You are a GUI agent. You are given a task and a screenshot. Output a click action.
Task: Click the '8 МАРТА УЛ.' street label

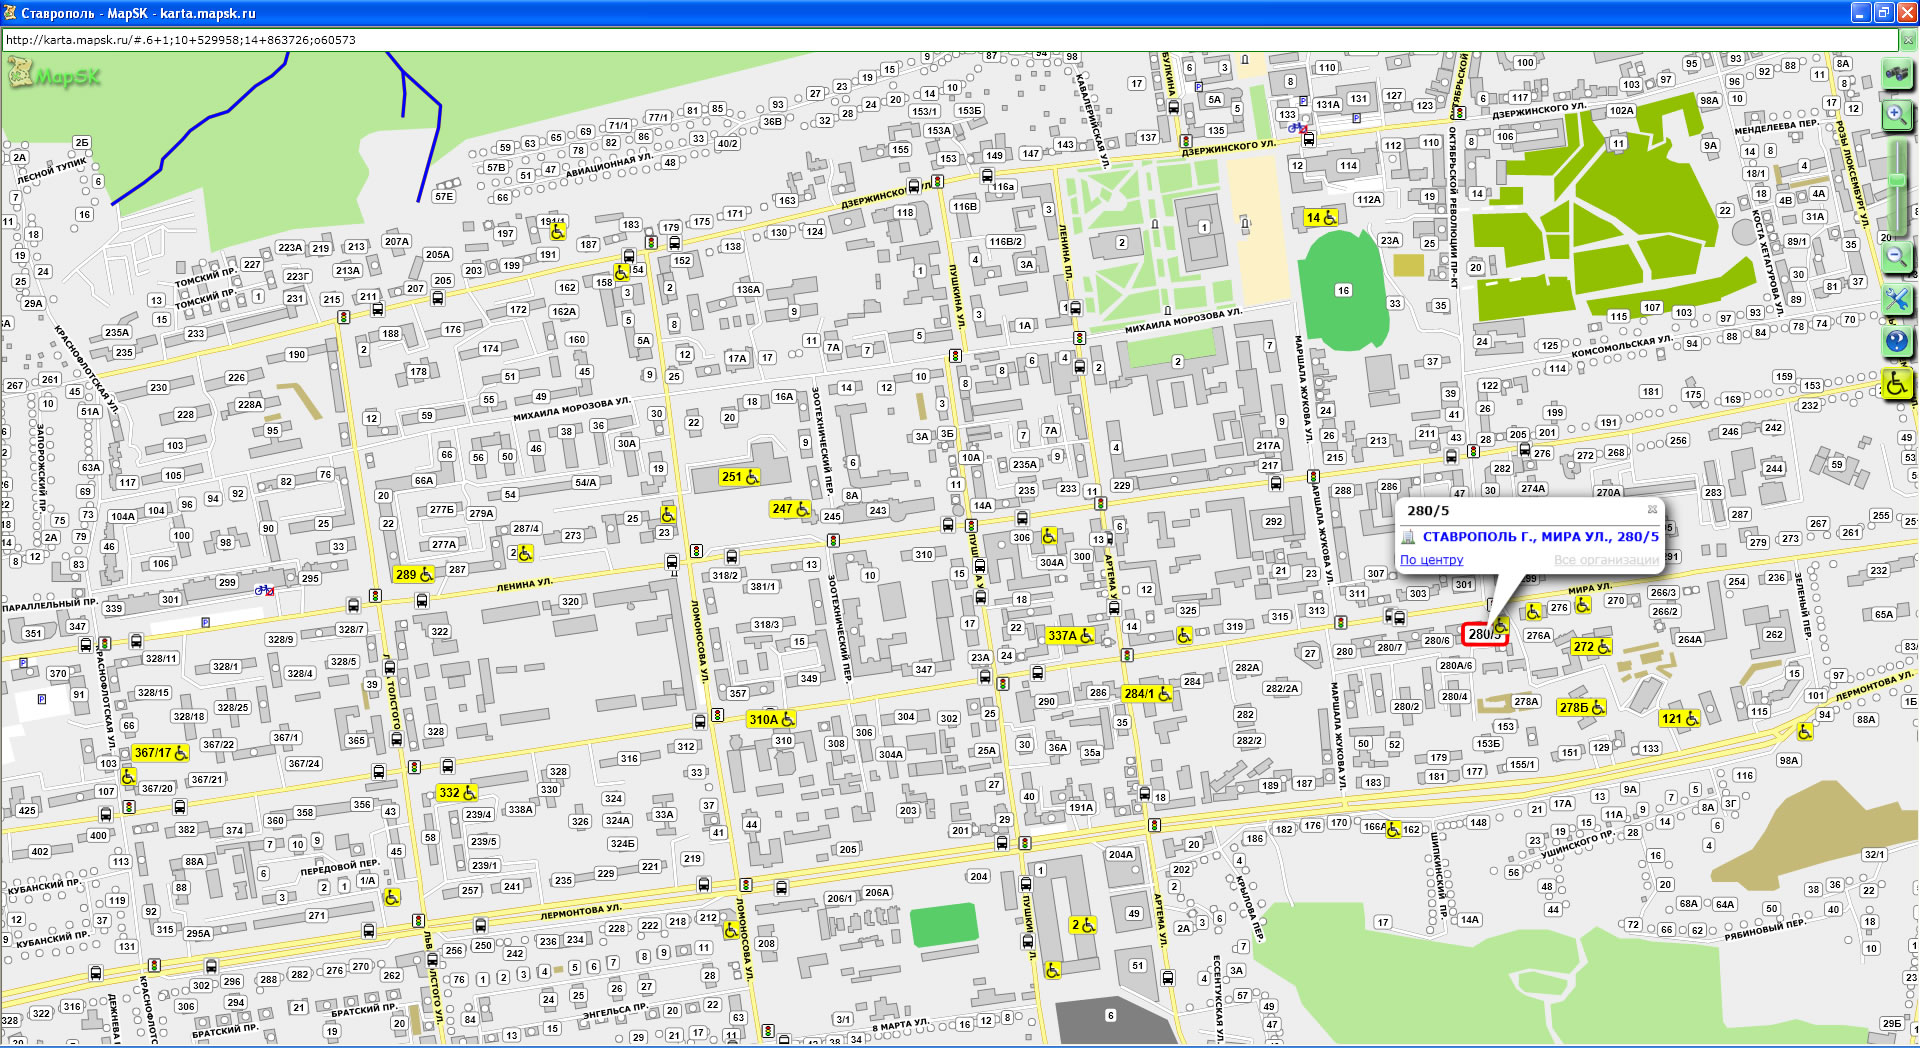tap(902, 1025)
